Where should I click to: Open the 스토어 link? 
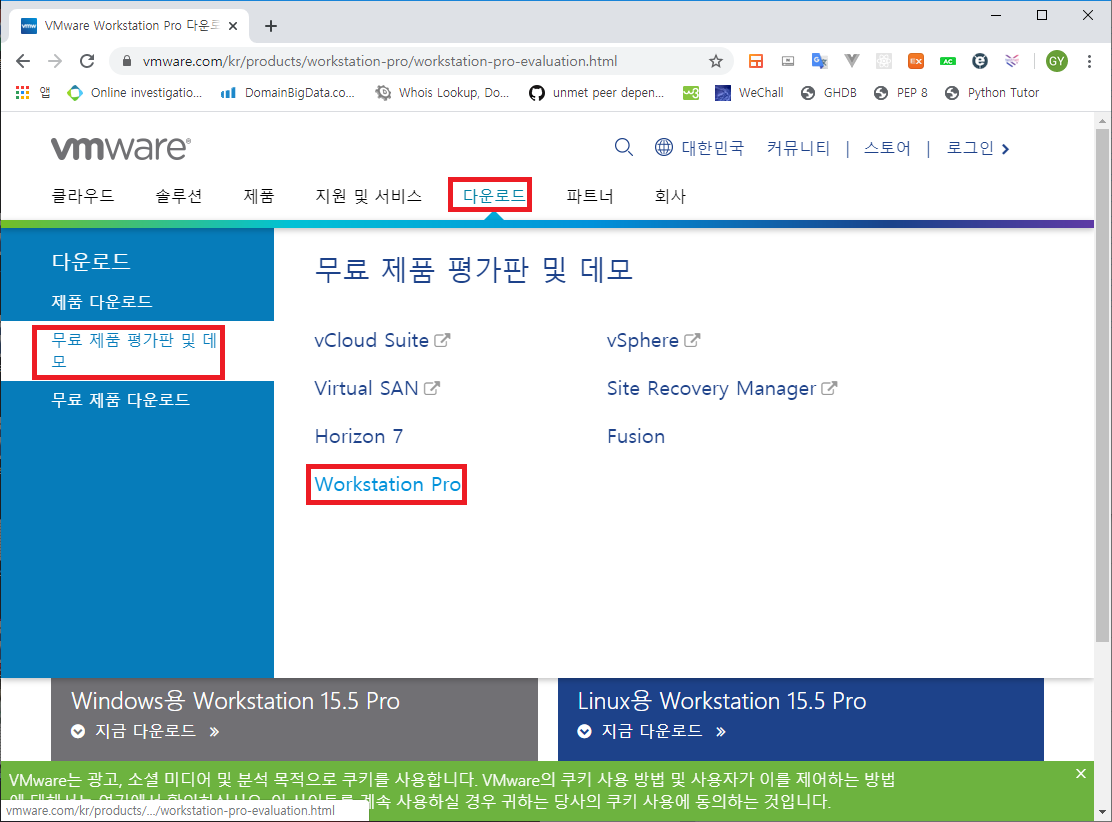(x=886, y=148)
